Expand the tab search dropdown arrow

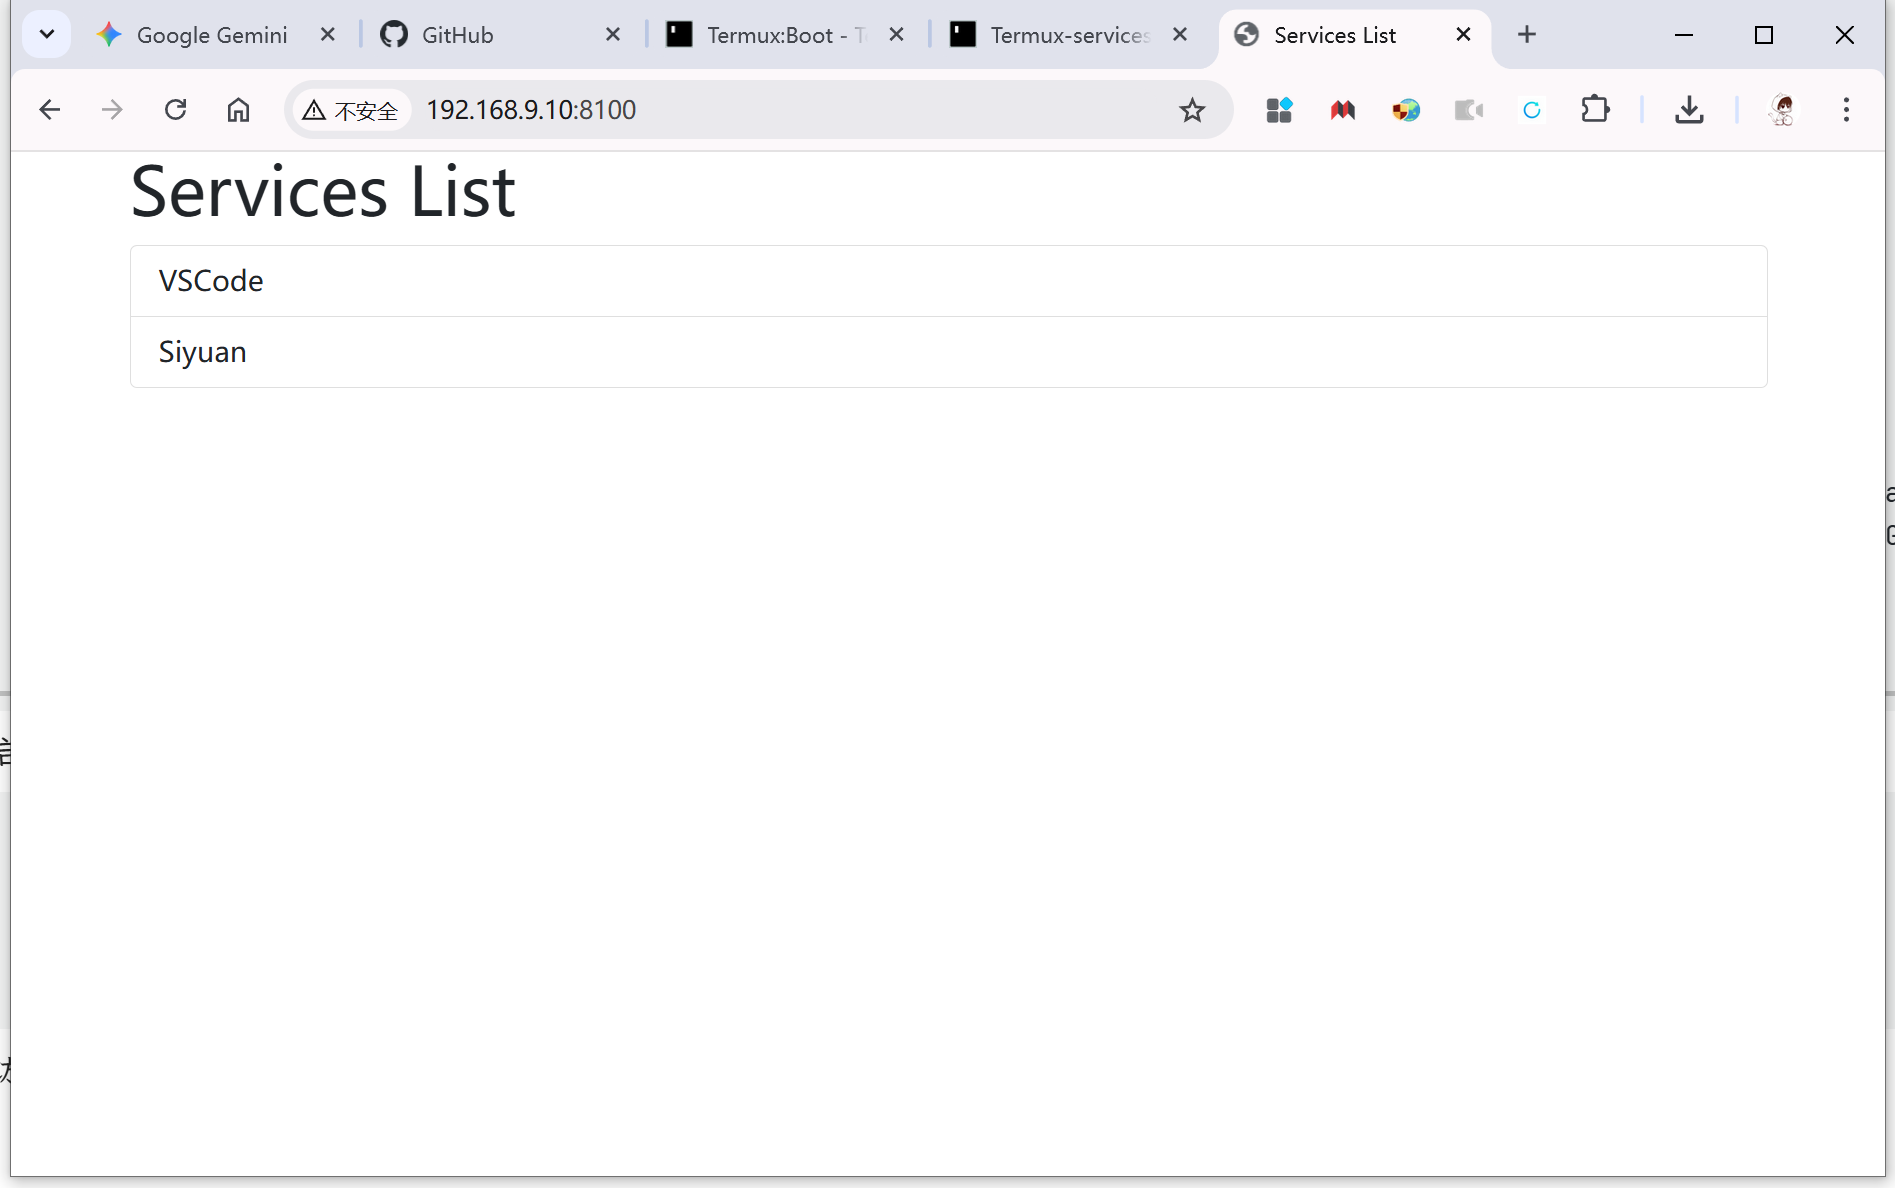(46, 35)
